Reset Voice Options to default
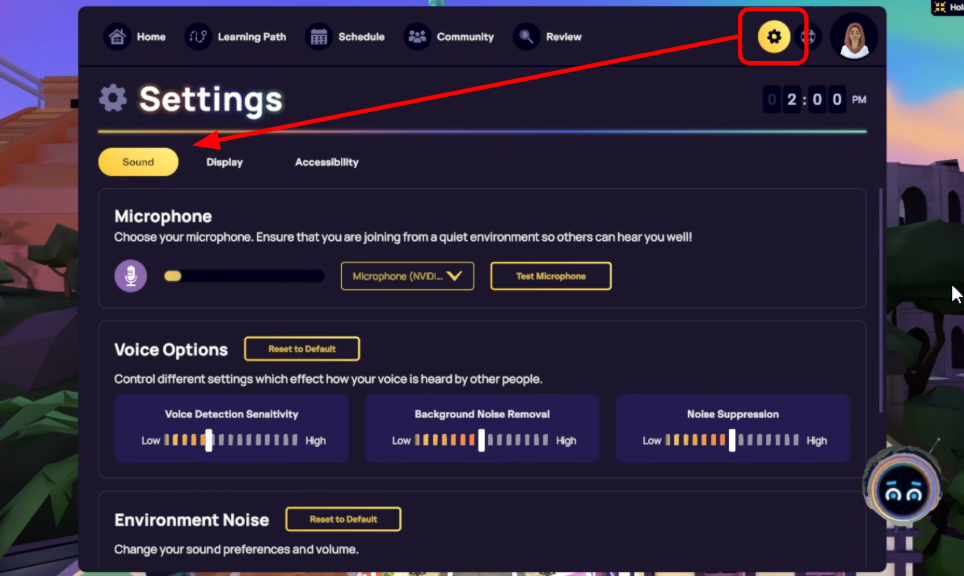The height and width of the screenshot is (576, 964). tap(301, 349)
